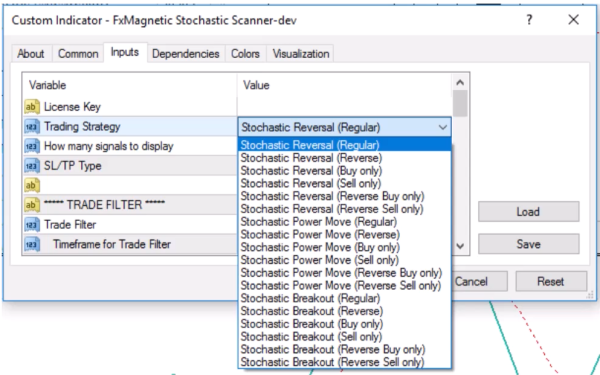Pick Stochastic Breakout (Buy only)
This screenshot has width=600, height=375.
pyautogui.click(x=344, y=324)
